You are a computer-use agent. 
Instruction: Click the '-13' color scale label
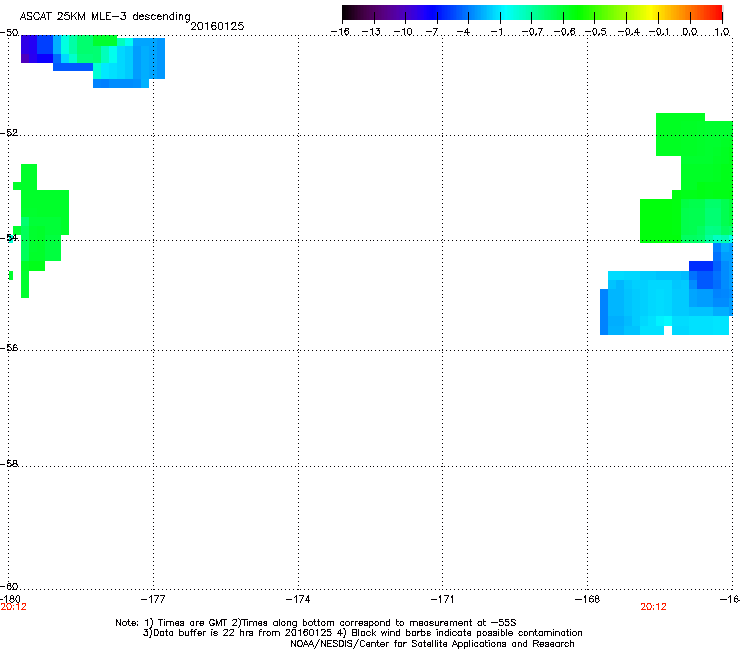point(371,32)
